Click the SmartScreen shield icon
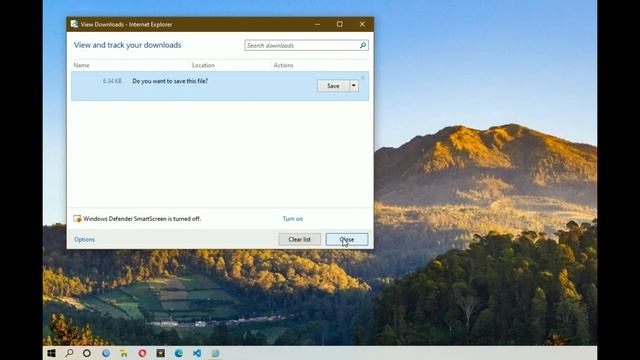Image resolution: width=640 pixels, height=360 pixels. click(x=77, y=219)
